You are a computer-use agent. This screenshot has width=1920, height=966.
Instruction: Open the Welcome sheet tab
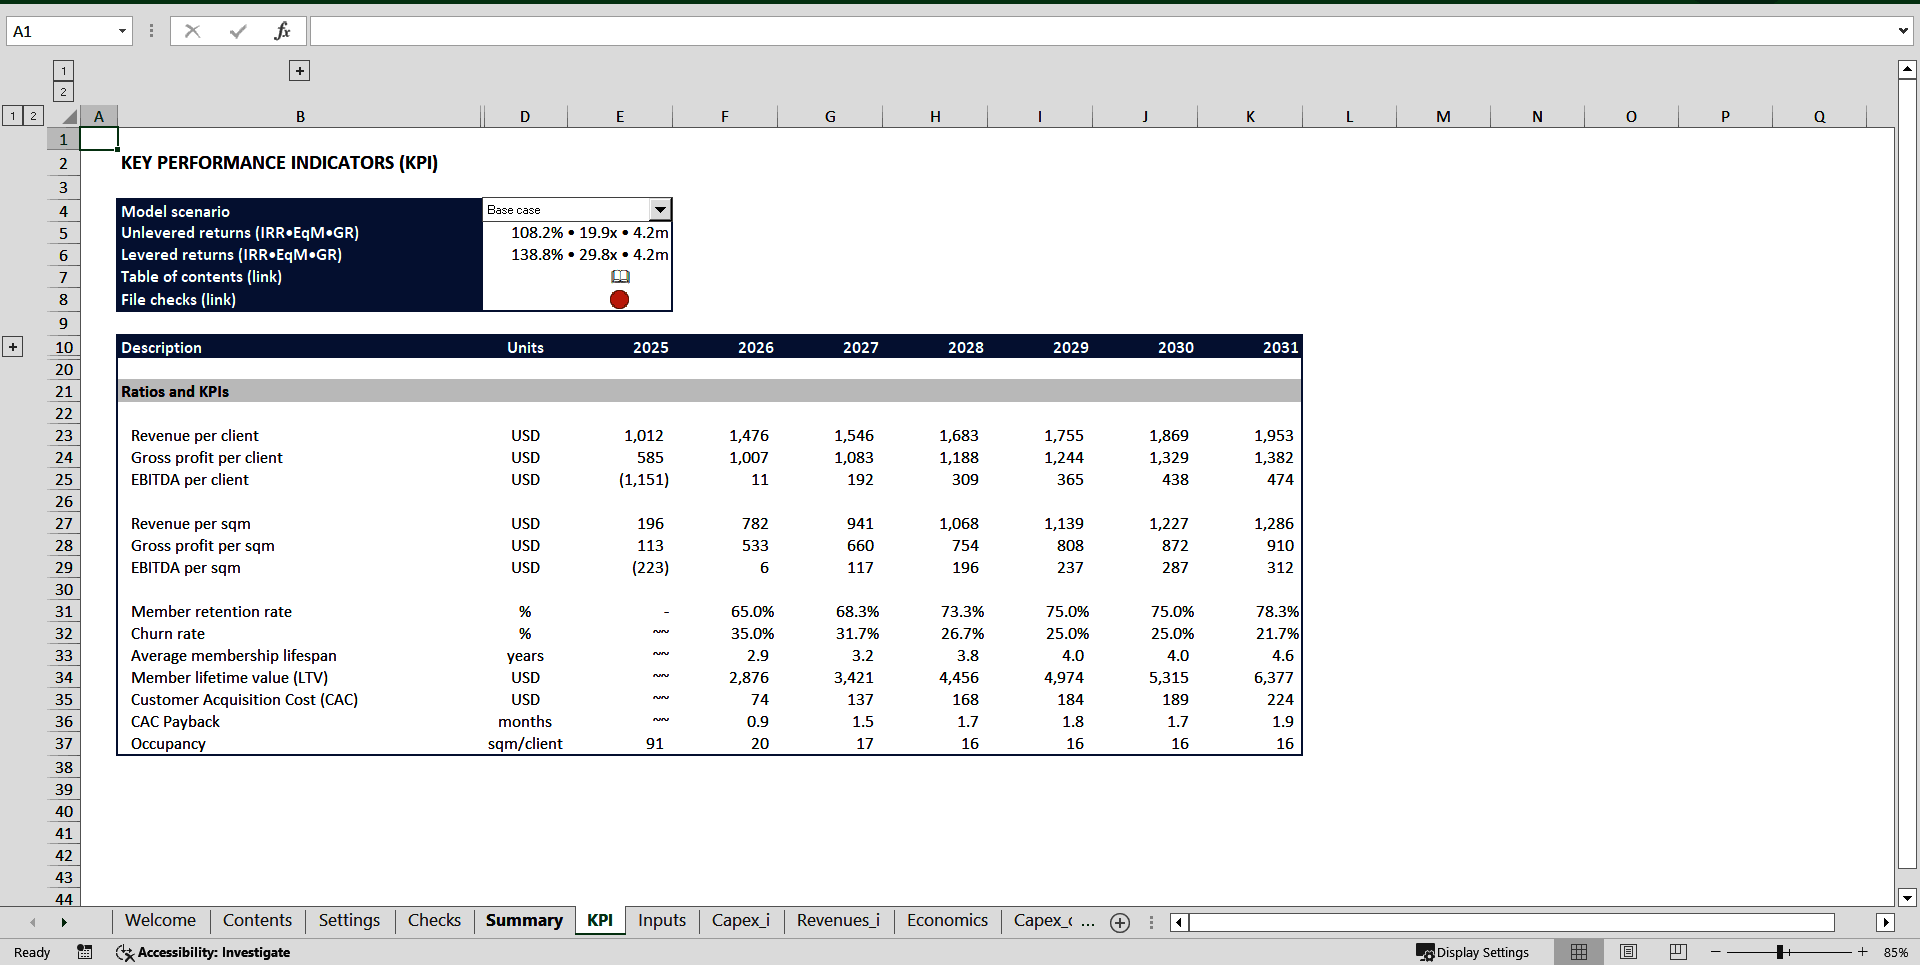tap(160, 921)
